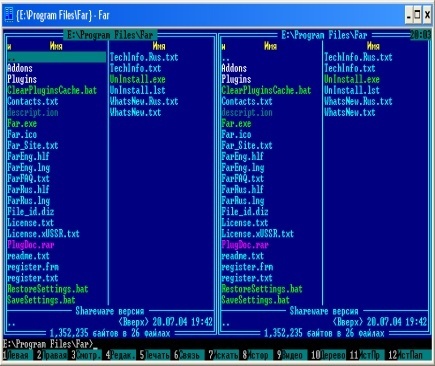Select License.txt in left panel
Viewport: 435px width, 366px height.
click(30, 222)
